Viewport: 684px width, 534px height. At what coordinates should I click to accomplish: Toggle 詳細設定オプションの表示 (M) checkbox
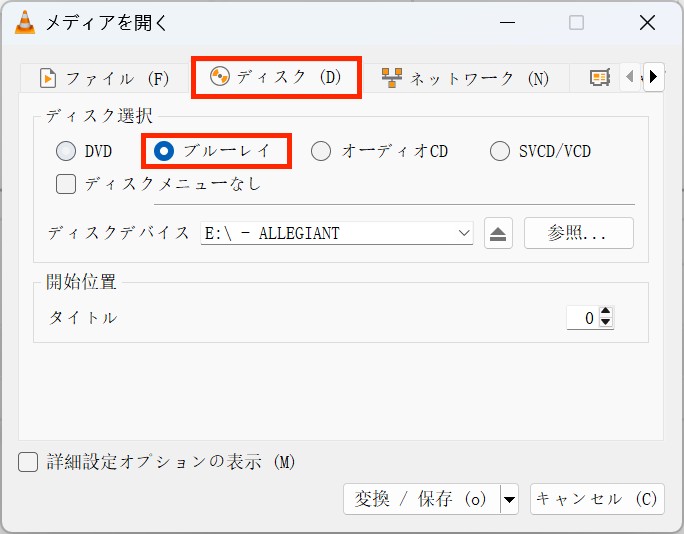pos(28,462)
